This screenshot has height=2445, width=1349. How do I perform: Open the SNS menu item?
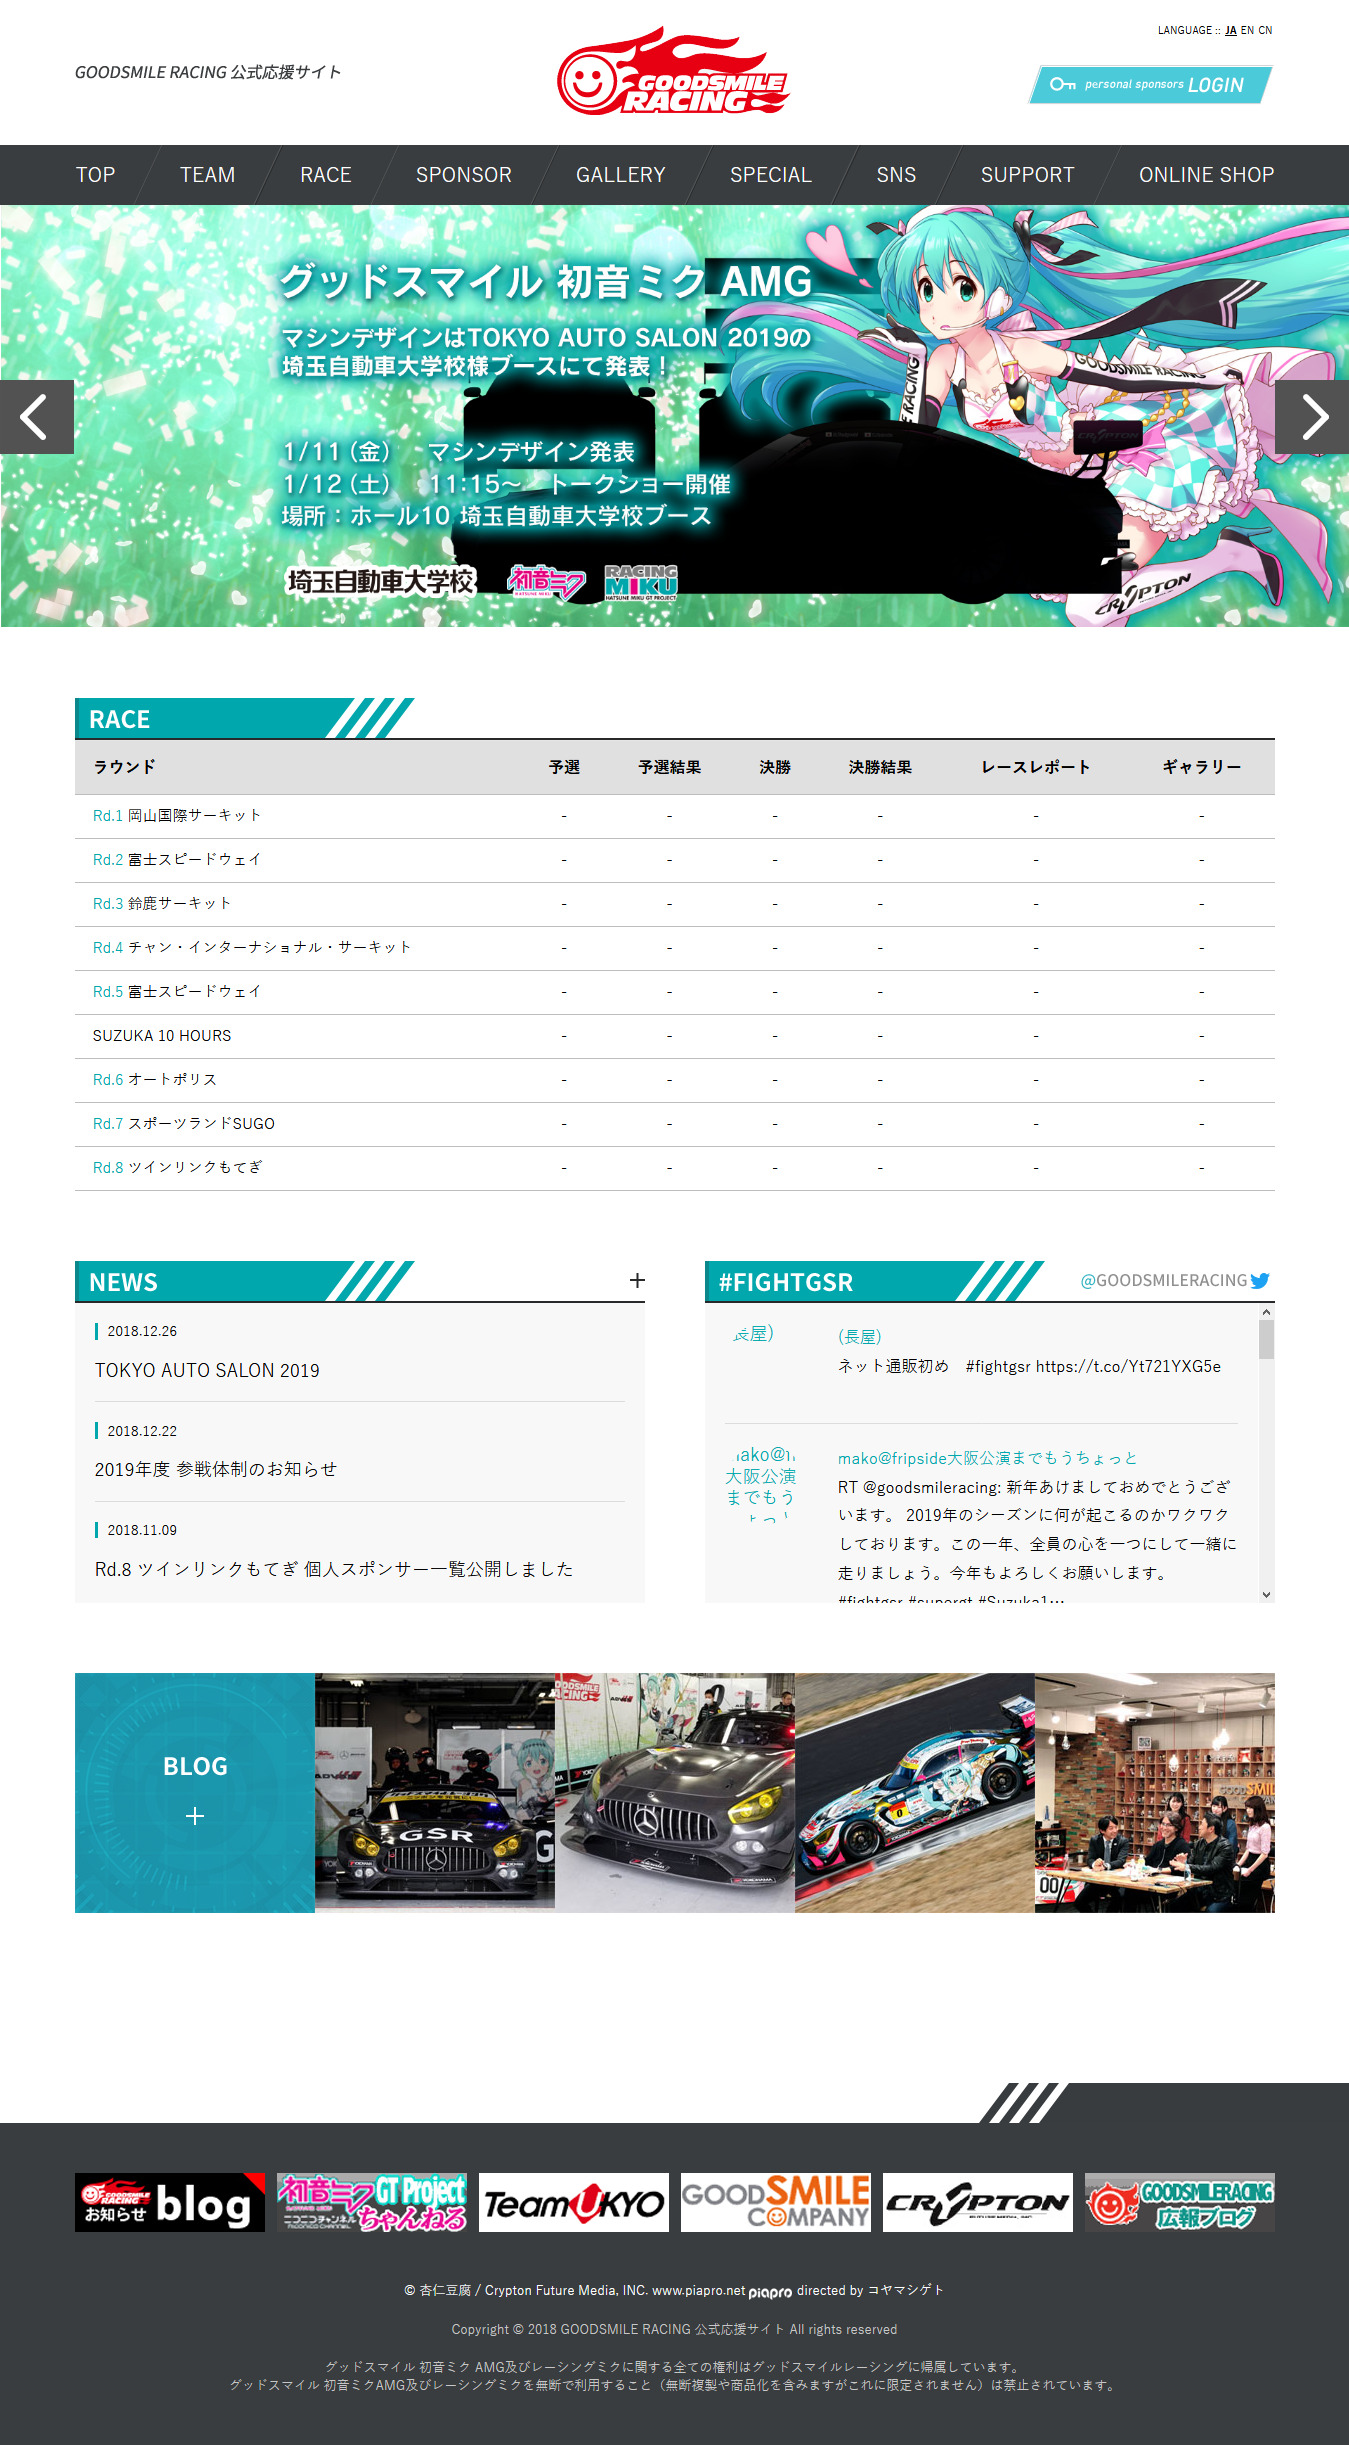[x=897, y=175]
